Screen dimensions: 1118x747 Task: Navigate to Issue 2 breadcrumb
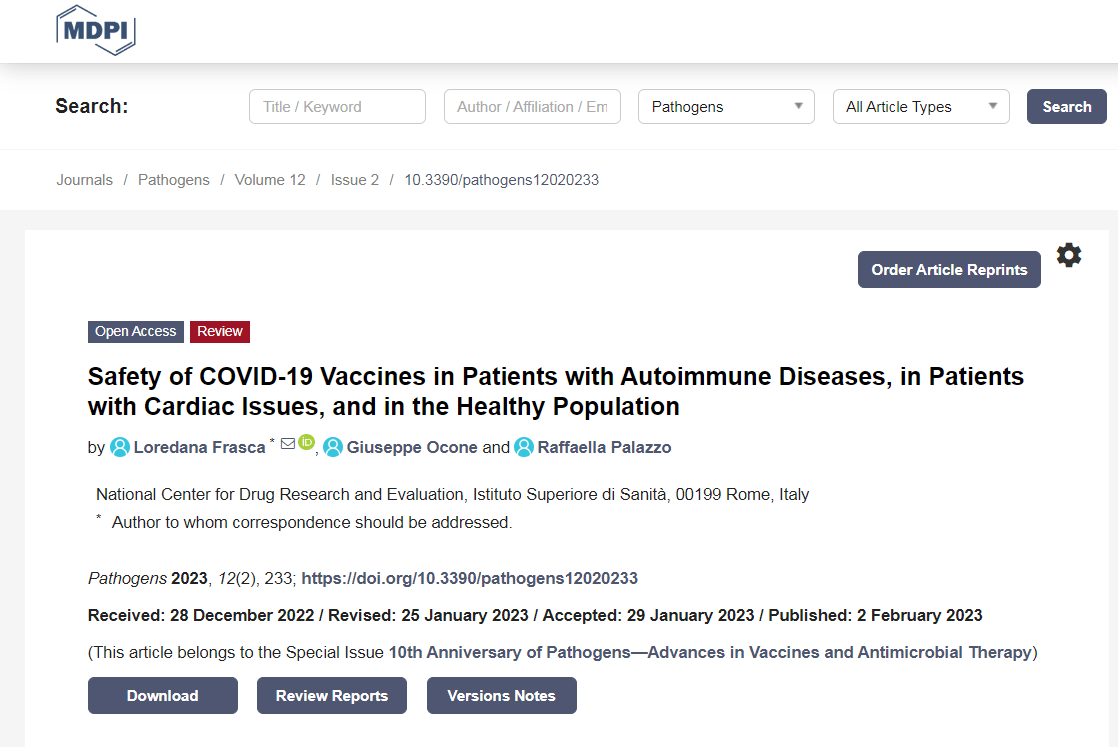point(355,180)
